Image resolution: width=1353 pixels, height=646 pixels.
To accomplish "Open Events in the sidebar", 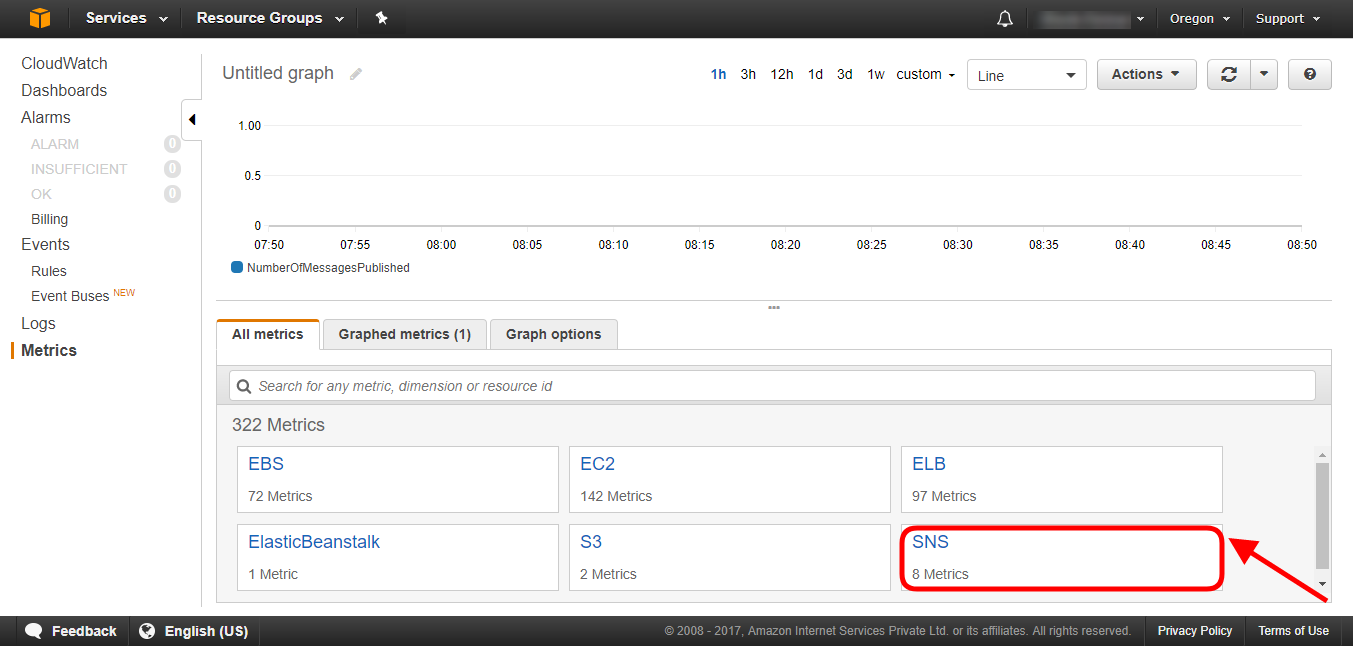I will tap(45, 244).
